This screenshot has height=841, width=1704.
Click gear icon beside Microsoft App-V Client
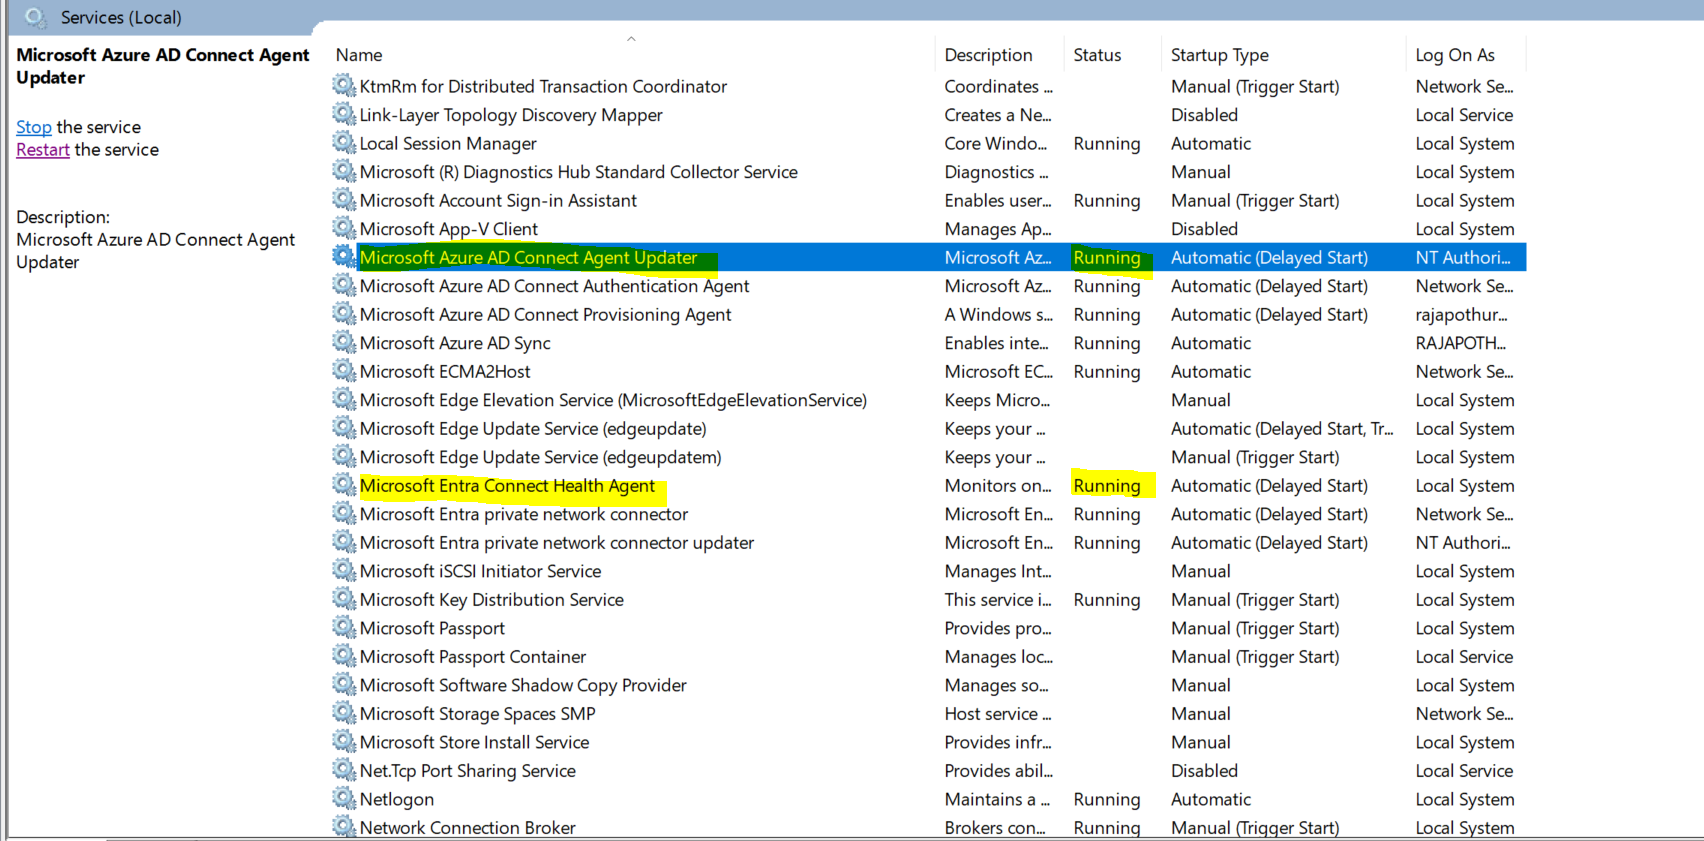point(344,228)
